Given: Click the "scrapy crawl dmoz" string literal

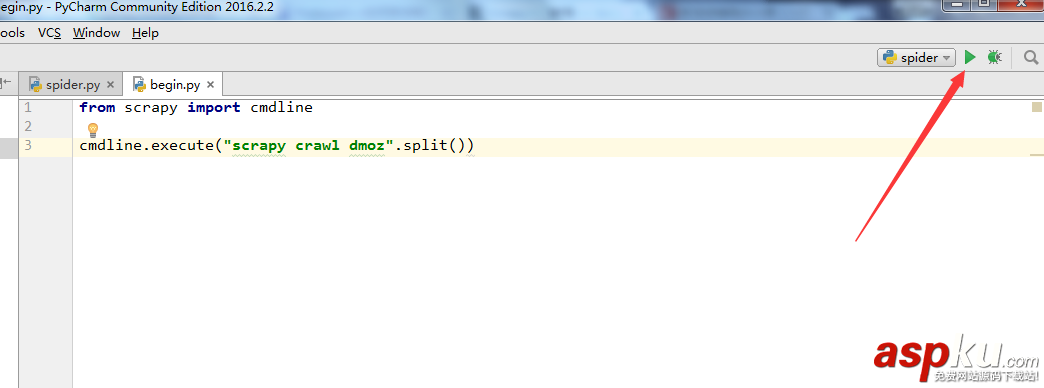Looking at the screenshot, I should pos(309,145).
